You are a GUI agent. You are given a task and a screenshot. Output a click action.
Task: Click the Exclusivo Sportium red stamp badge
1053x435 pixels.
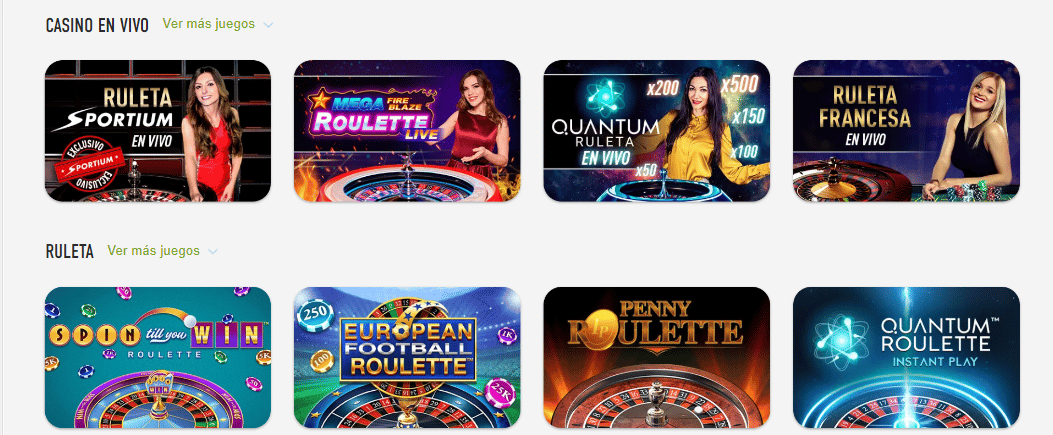tap(91, 165)
